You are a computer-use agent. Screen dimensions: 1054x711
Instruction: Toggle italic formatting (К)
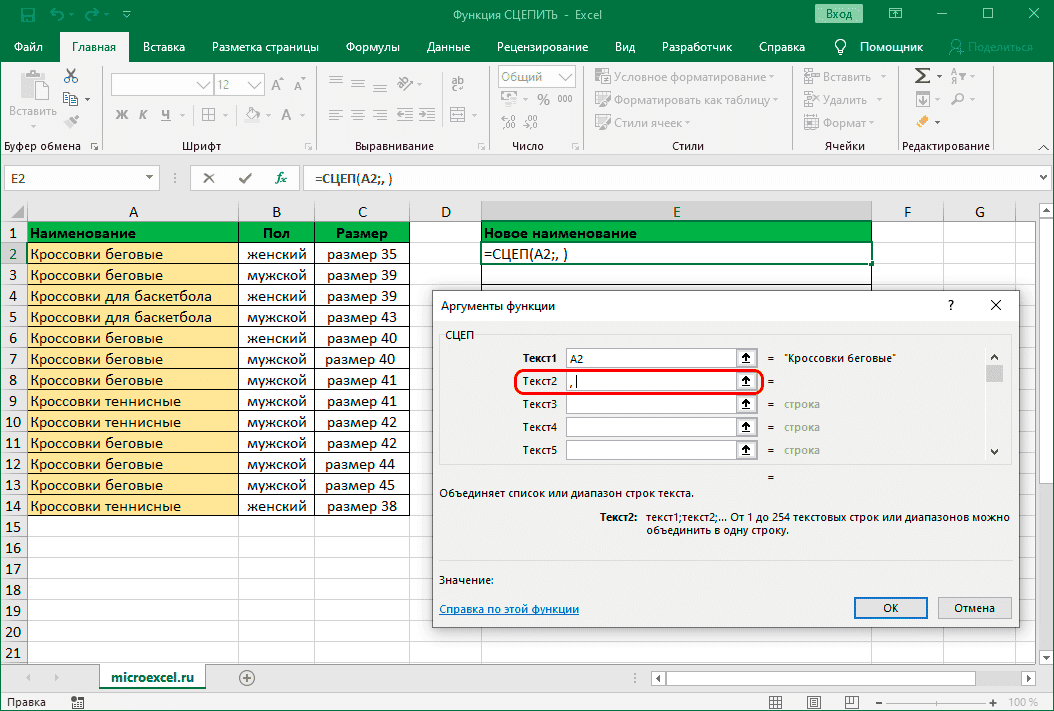tap(143, 114)
